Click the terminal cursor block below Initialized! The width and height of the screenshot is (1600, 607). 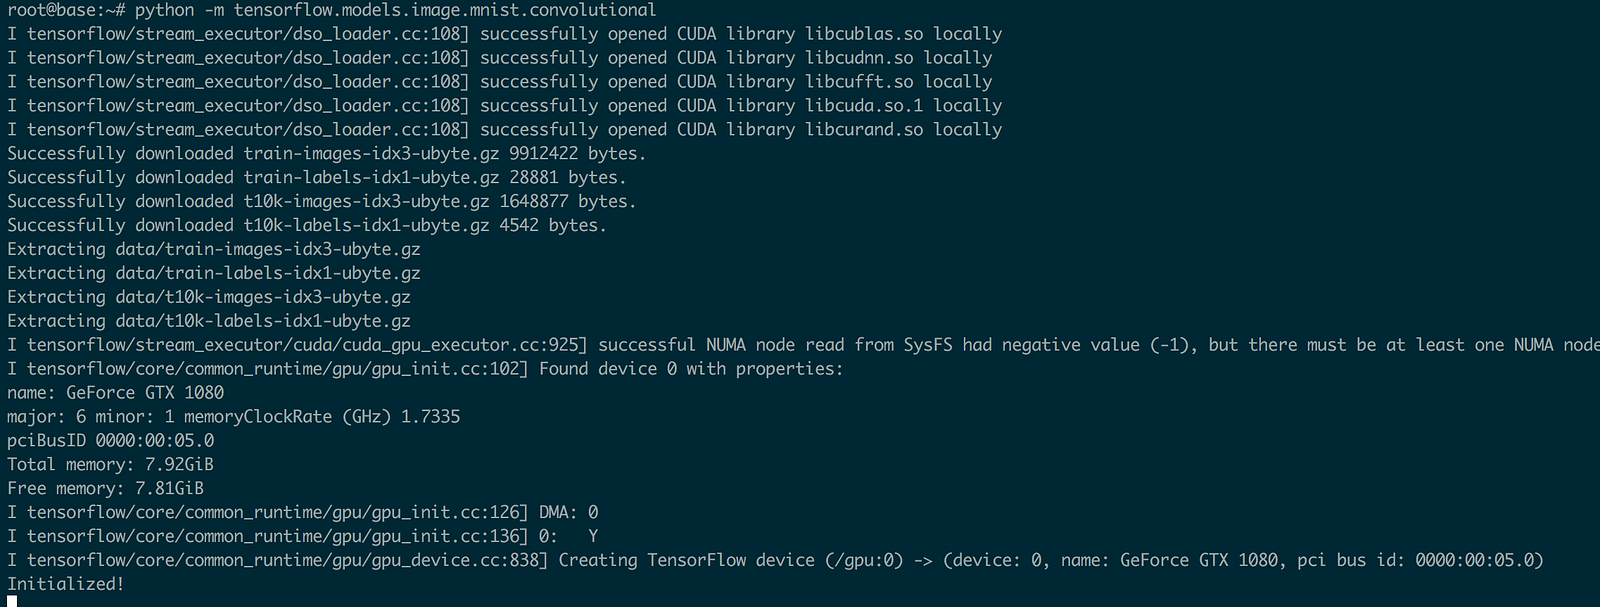pyautogui.click(x=12, y=601)
